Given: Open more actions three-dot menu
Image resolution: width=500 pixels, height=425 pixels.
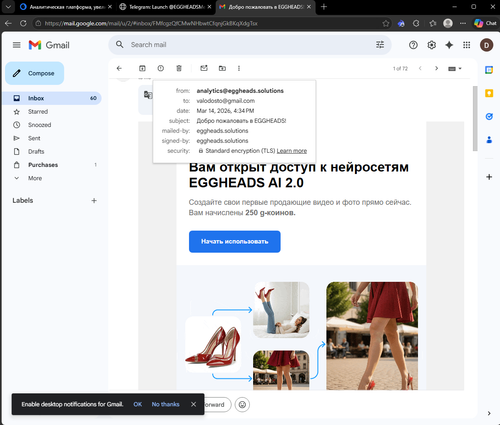Looking at the screenshot, I should (x=239, y=68).
